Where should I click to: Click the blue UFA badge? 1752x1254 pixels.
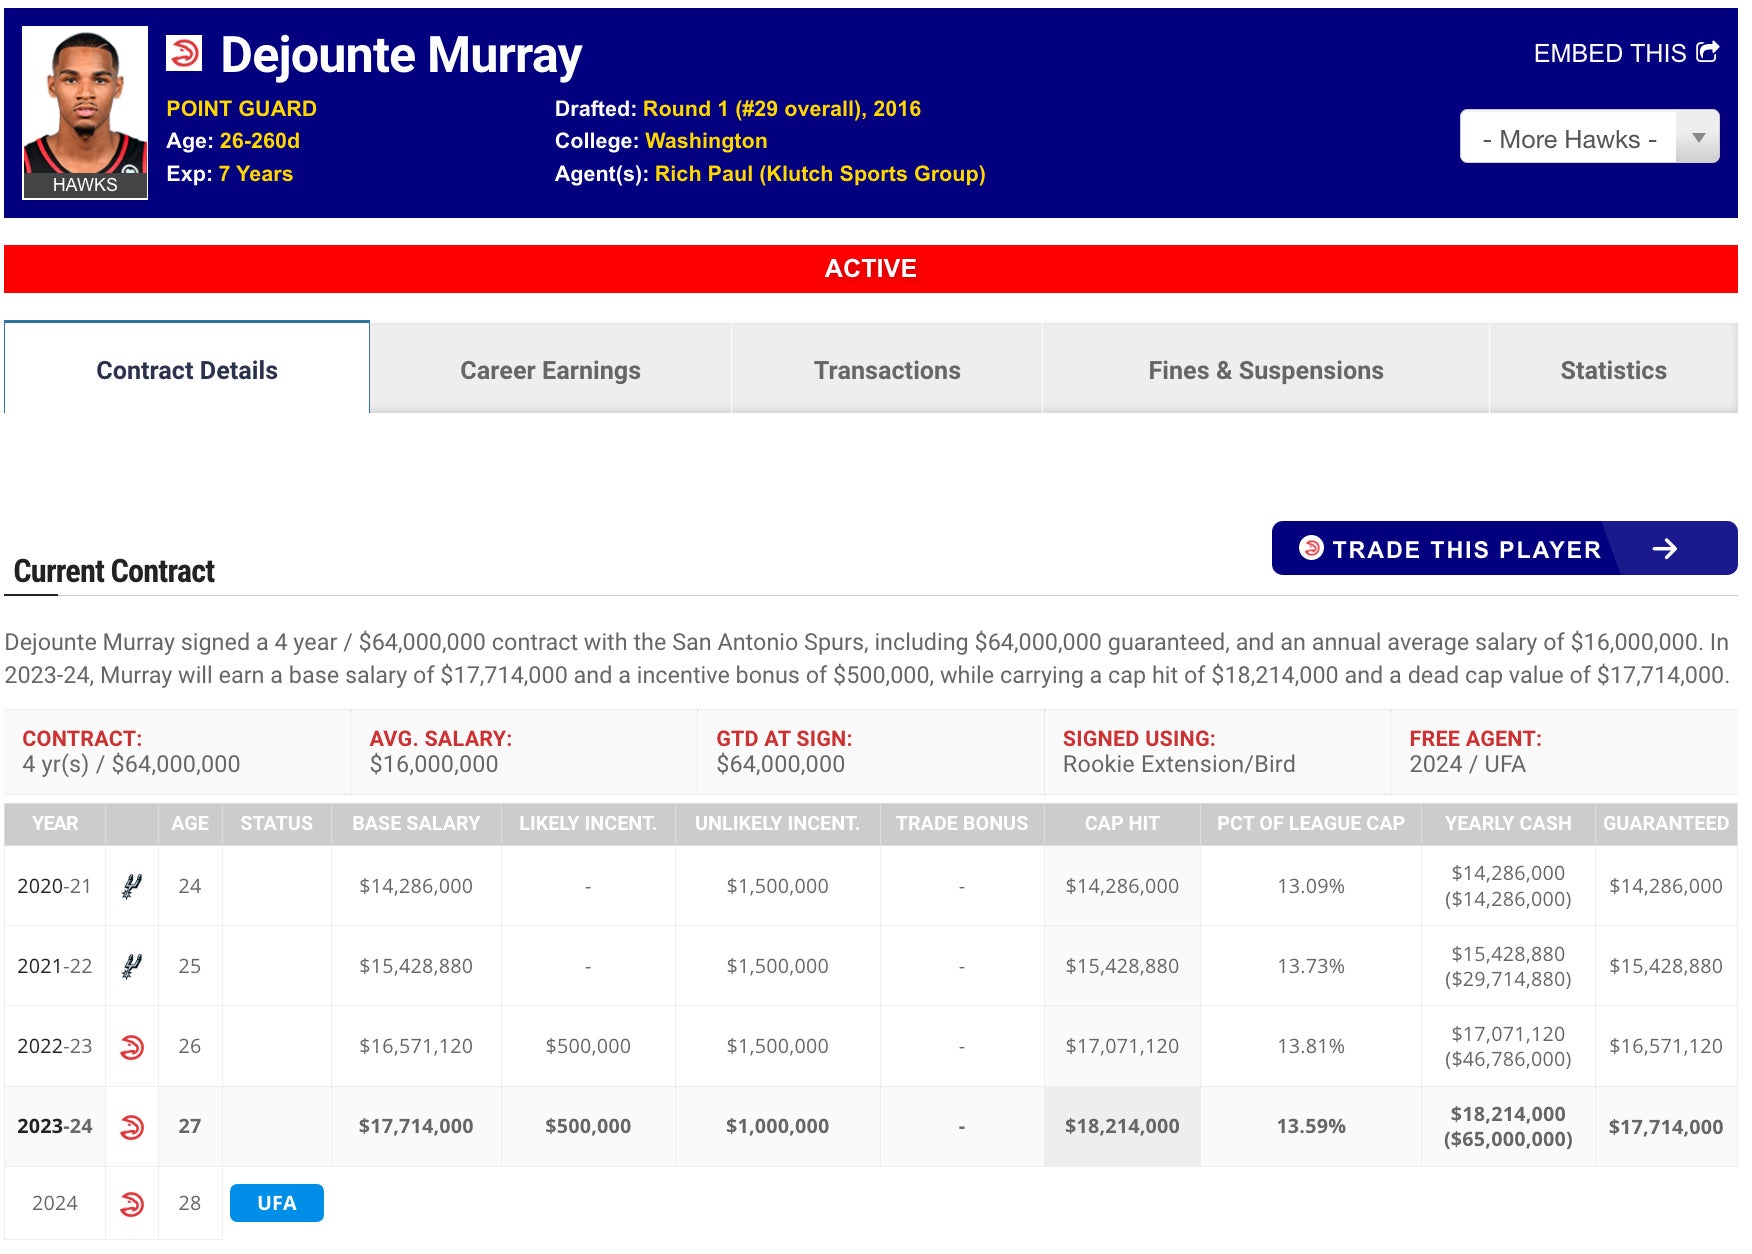277,1203
